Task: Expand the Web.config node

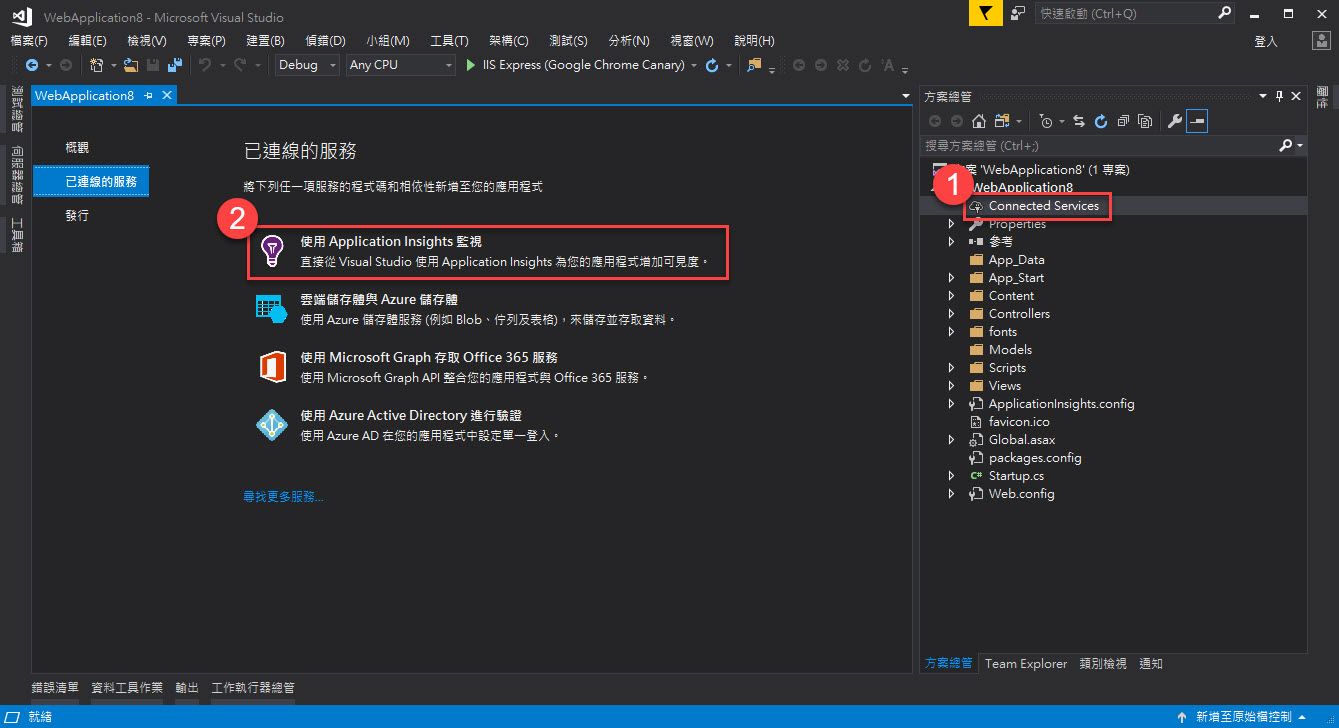Action: click(951, 494)
